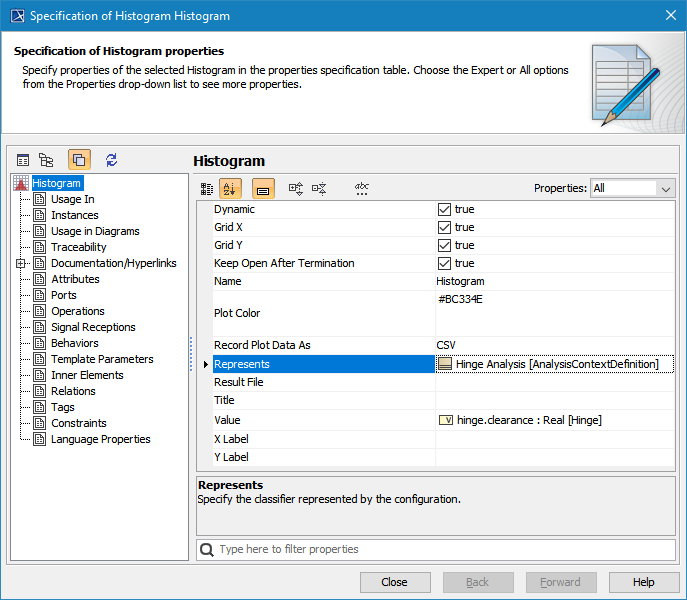Open the Properties dropdown set to All
The height and width of the screenshot is (600, 687).
click(633, 188)
